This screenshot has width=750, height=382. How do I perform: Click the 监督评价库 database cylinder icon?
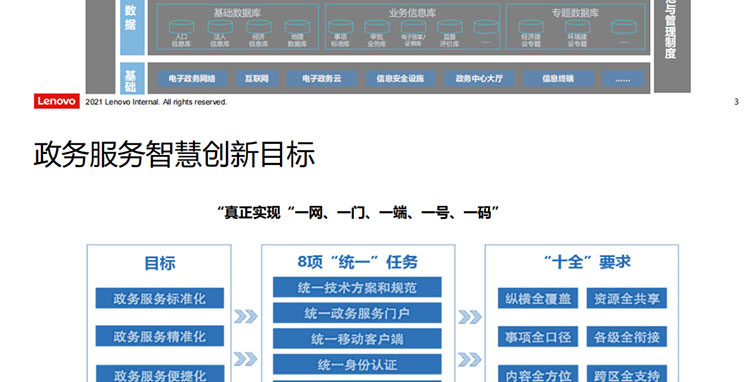tap(450, 27)
